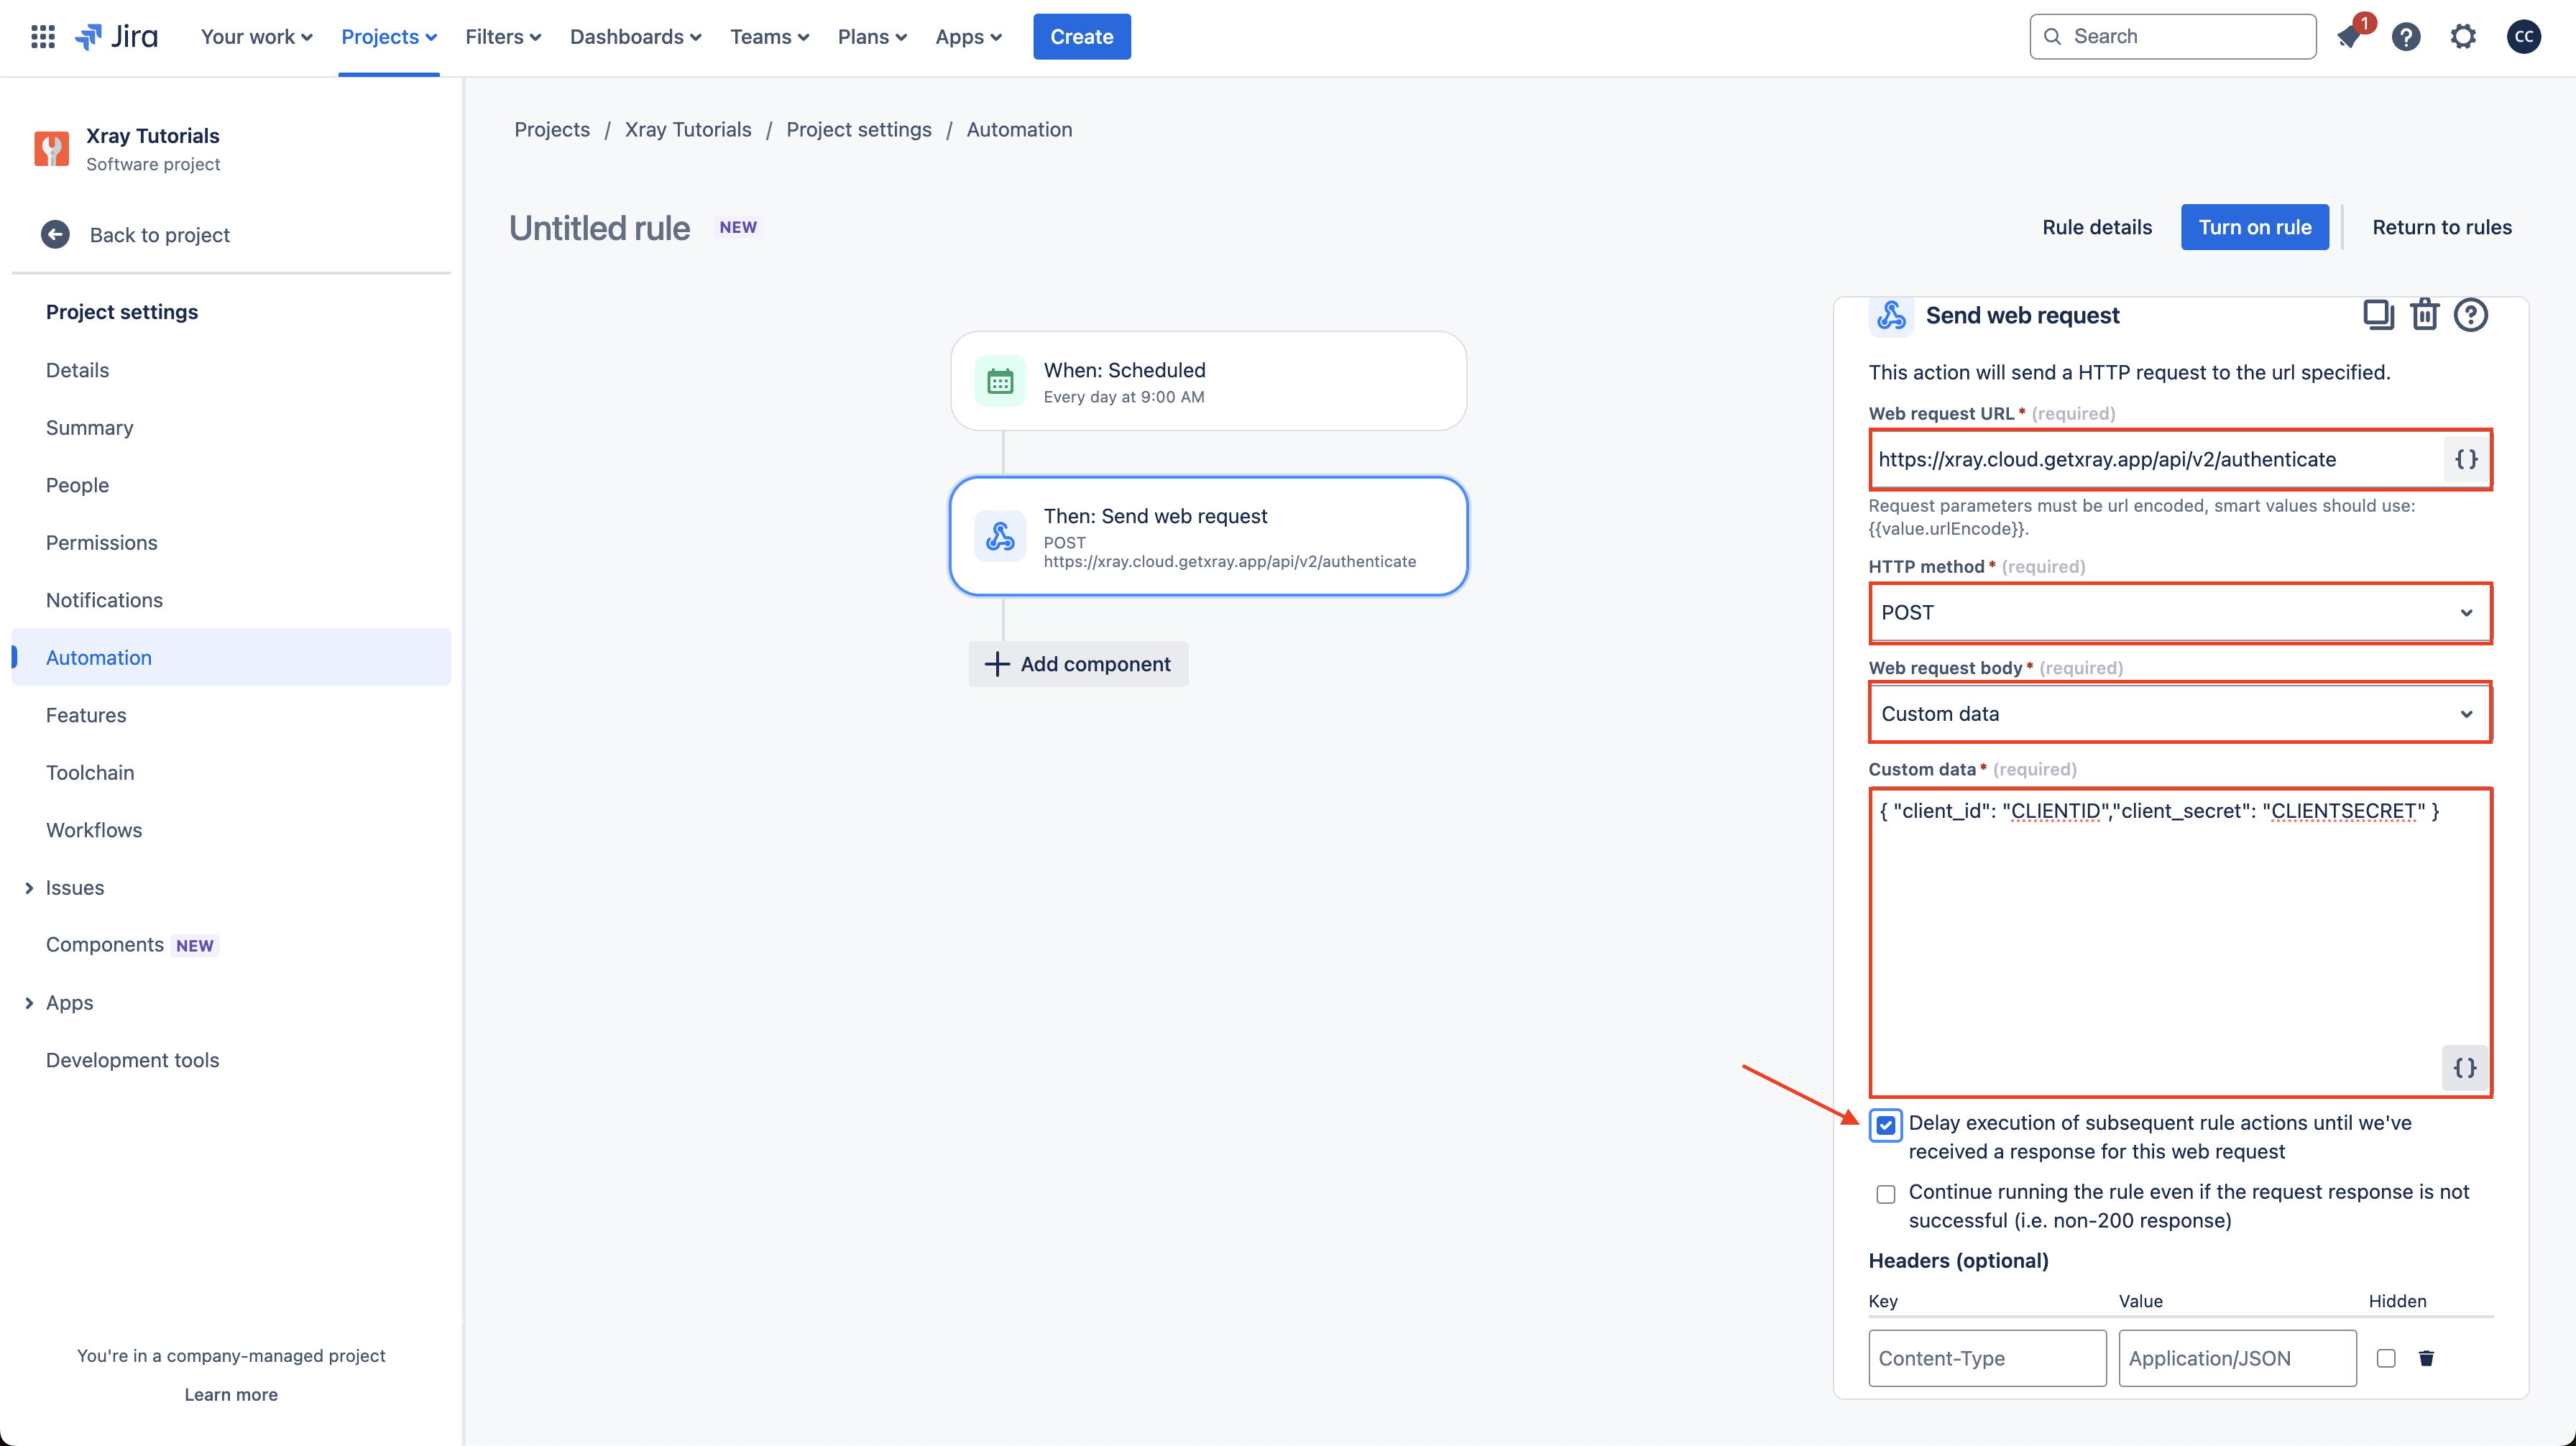Click Add component button
2576x1446 pixels.
click(x=1078, y=664)
